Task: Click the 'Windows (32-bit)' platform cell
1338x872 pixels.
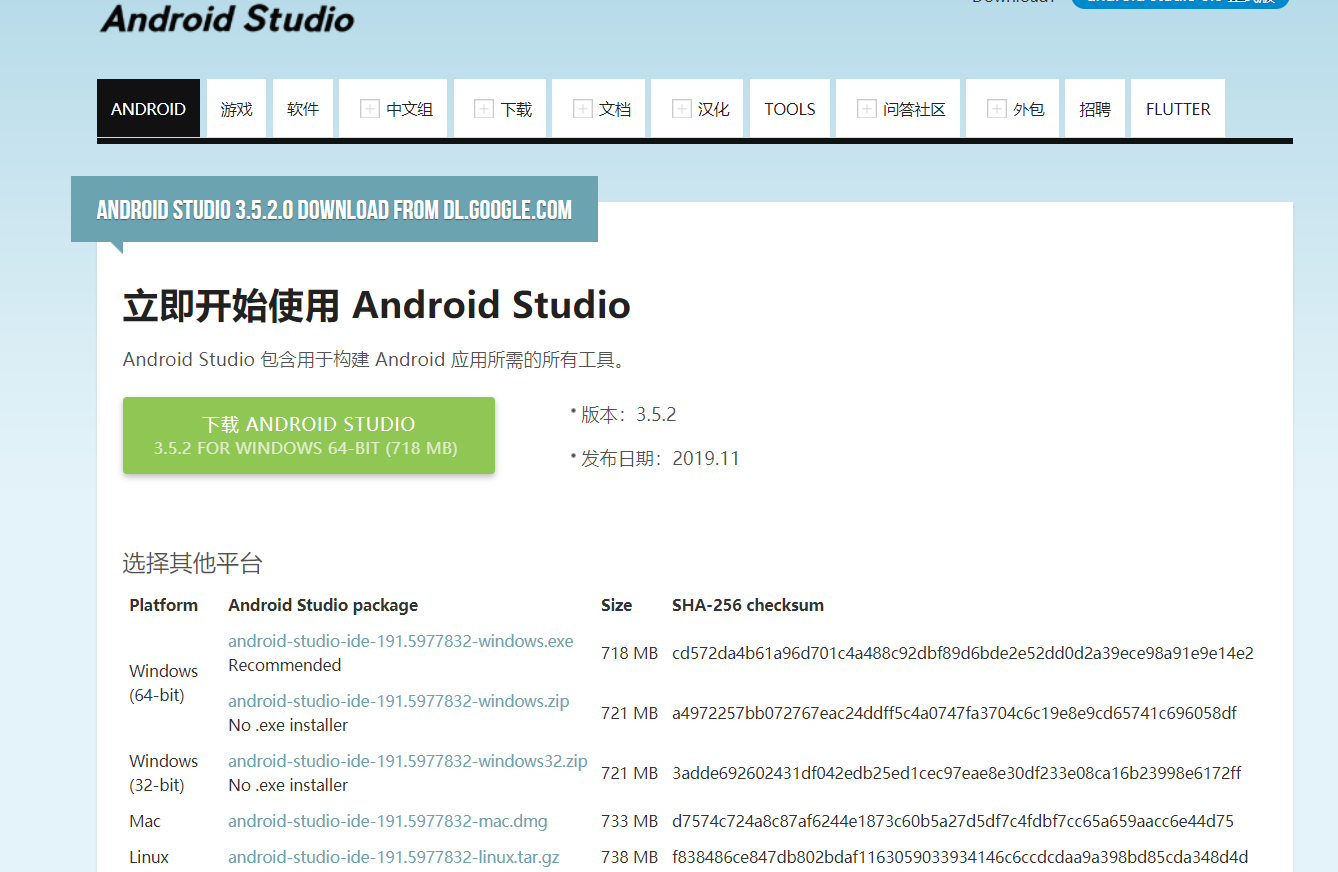Action: [164, 773]
